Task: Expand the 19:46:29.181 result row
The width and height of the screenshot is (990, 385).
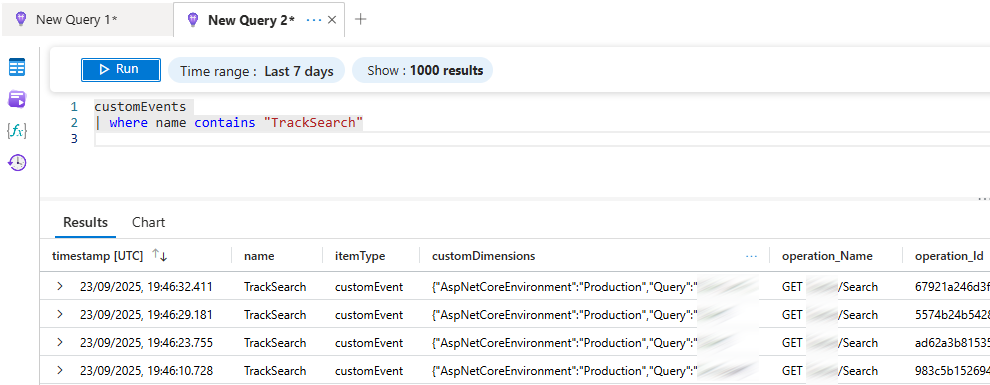Action: point(60,314)
